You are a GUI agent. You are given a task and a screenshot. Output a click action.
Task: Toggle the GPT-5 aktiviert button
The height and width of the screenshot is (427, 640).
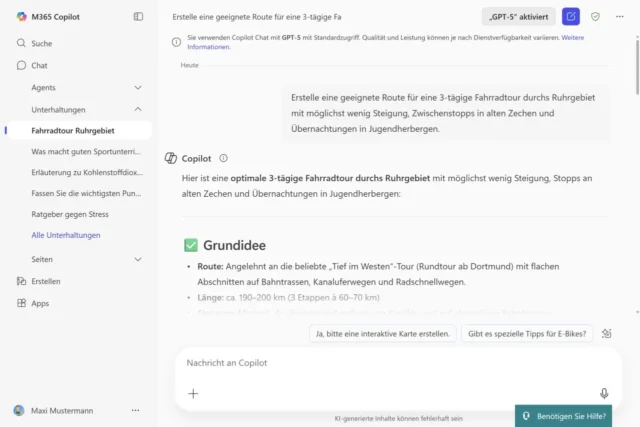pos(518,17)
